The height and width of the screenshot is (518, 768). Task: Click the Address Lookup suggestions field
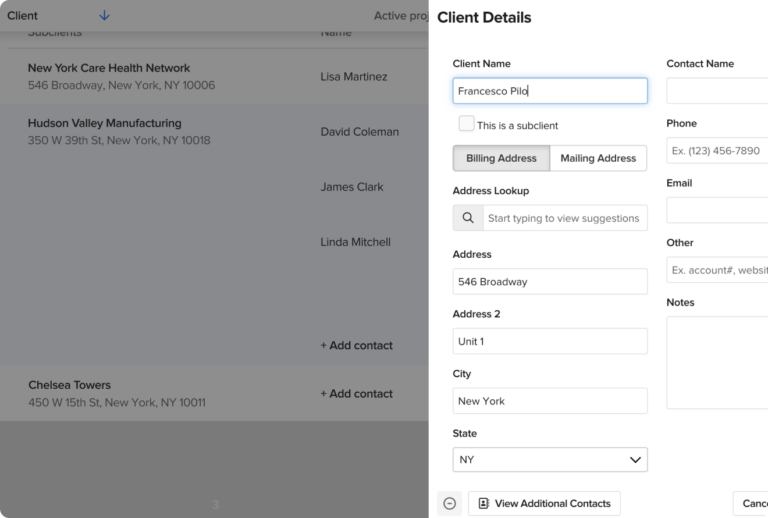(565, 218)
